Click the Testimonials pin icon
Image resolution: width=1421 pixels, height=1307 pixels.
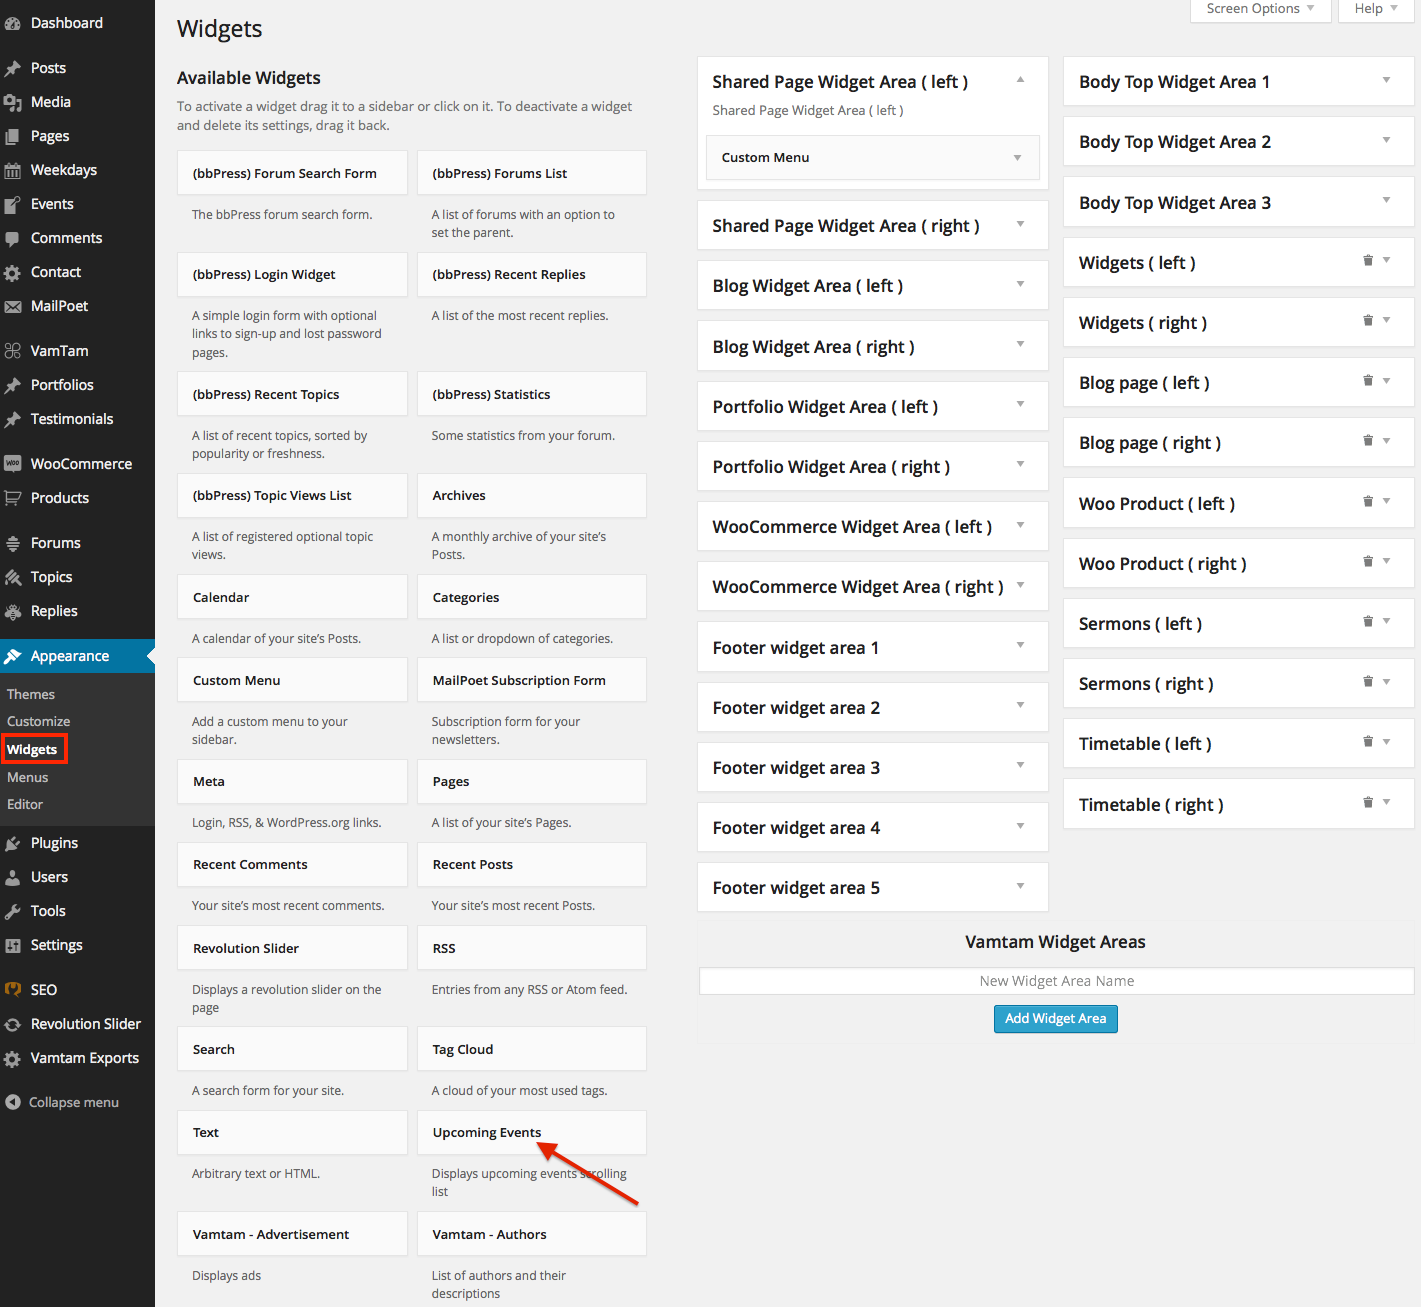[x=13, y=419]
